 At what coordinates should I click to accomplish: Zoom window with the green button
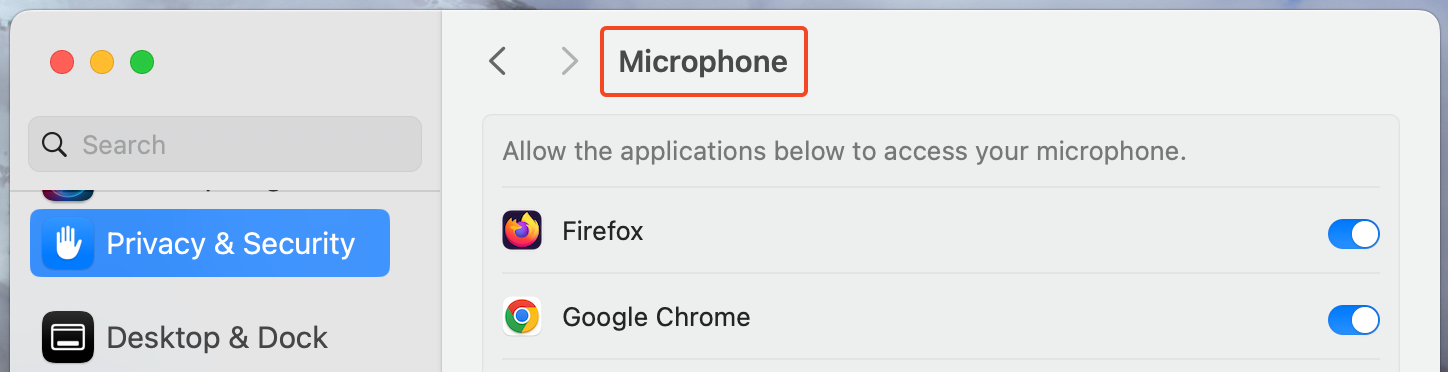tap(142, 62)
